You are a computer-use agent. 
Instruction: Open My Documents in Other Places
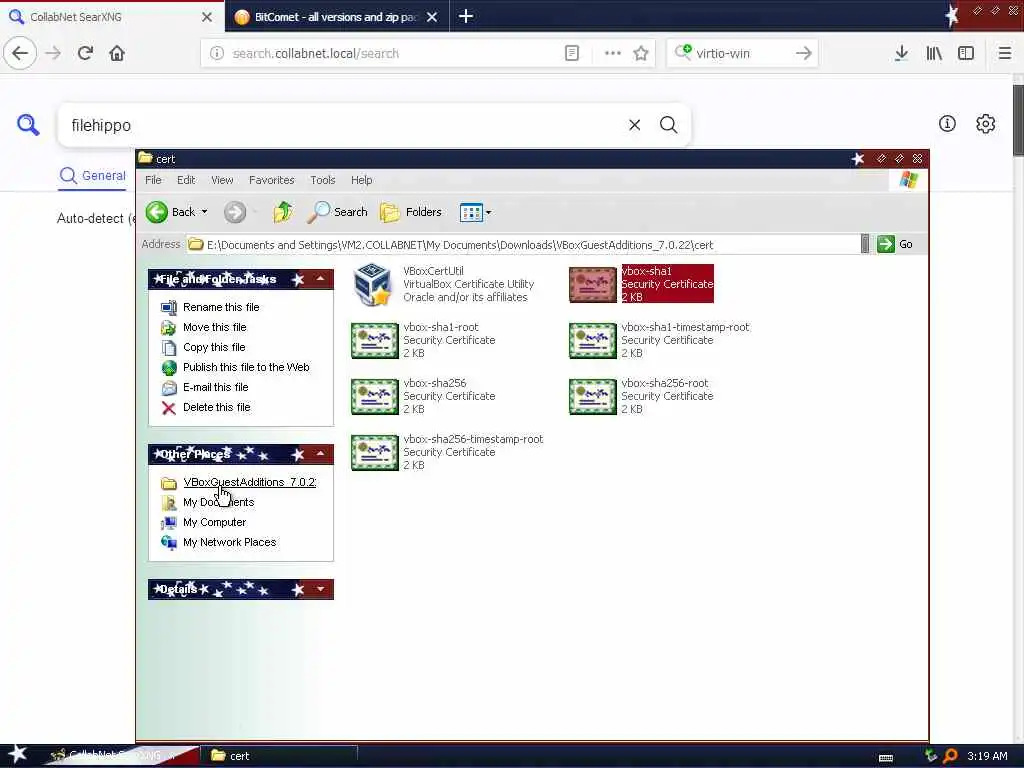click(218, 502)
